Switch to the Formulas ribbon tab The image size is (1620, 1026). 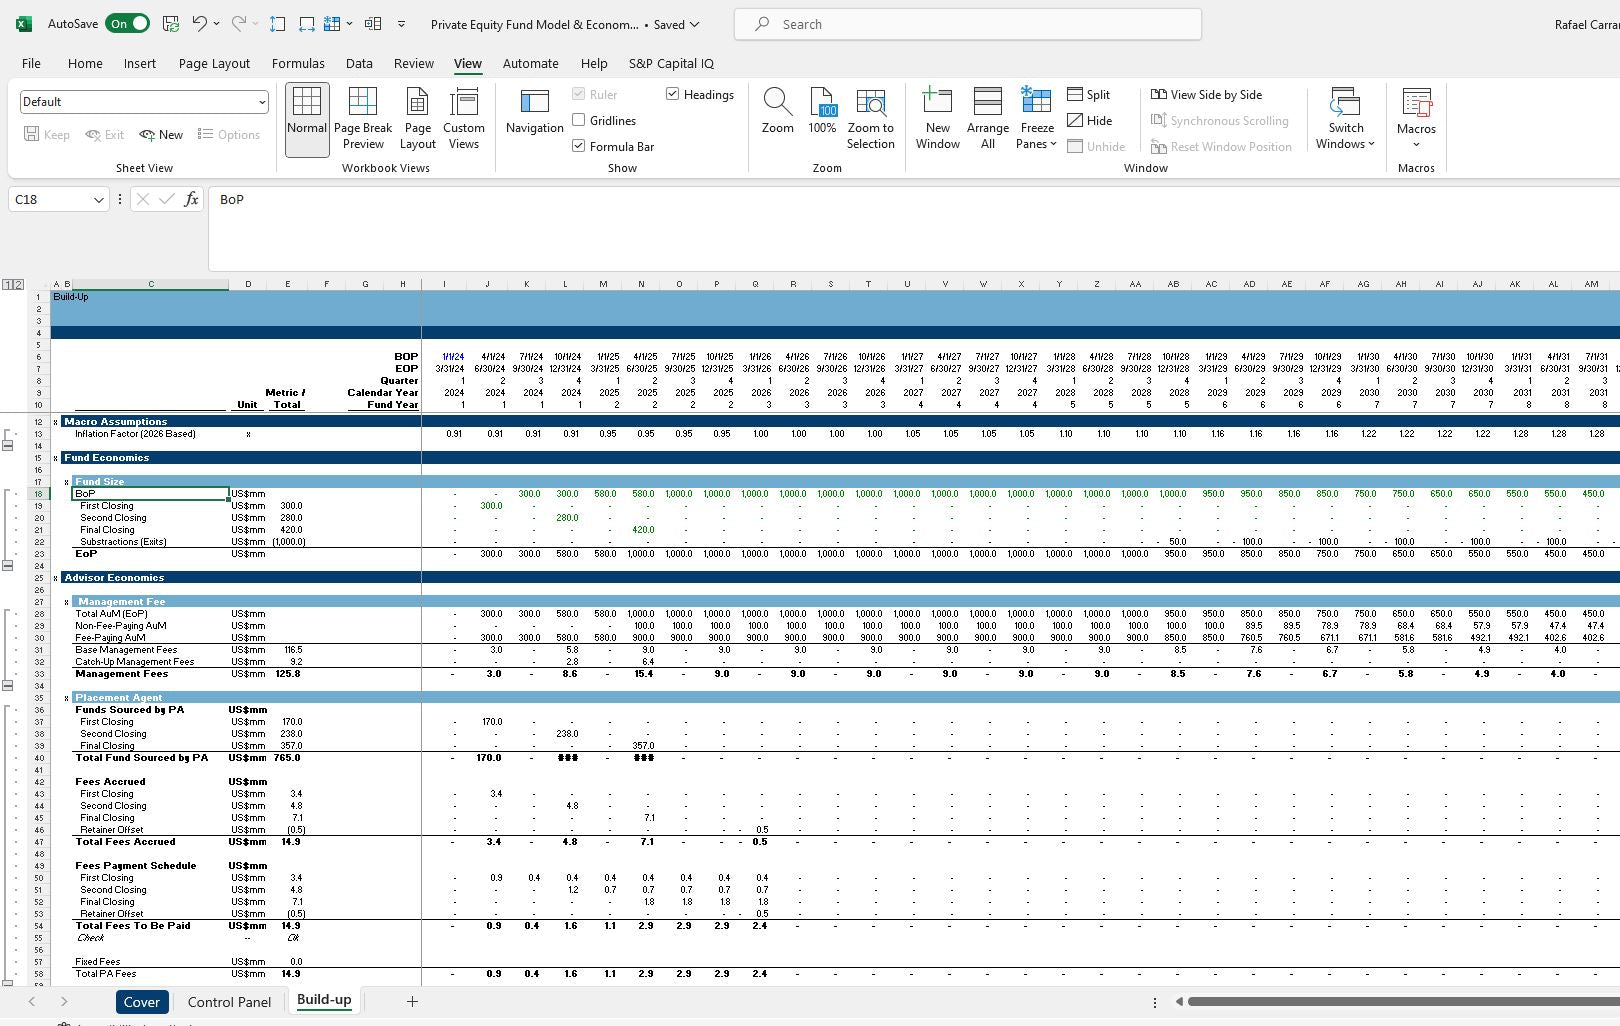(298, 63)
